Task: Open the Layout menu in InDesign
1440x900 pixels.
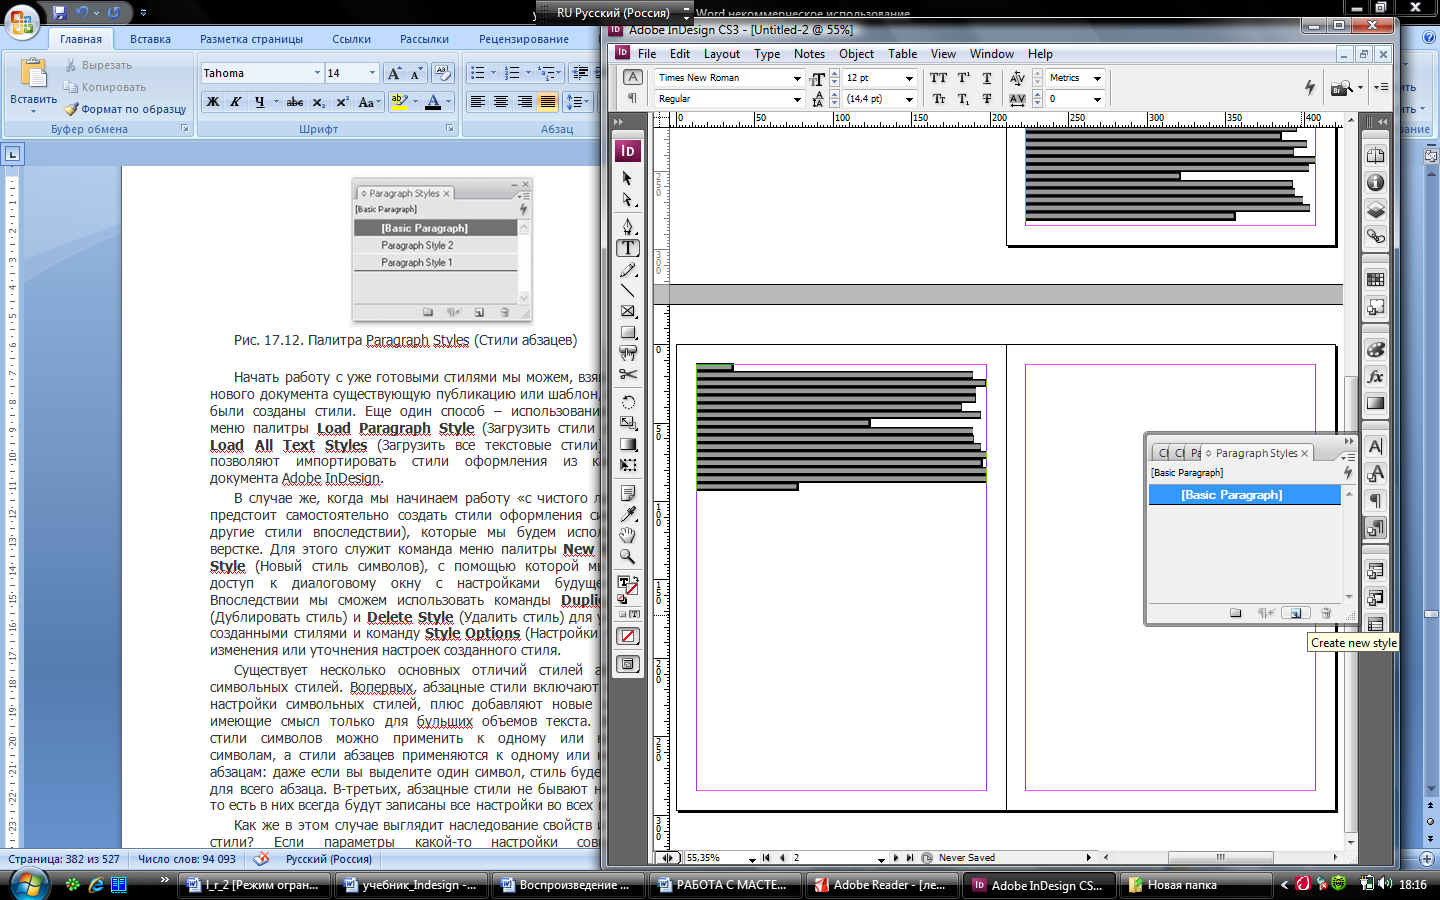Action: (x=722, y=54)
